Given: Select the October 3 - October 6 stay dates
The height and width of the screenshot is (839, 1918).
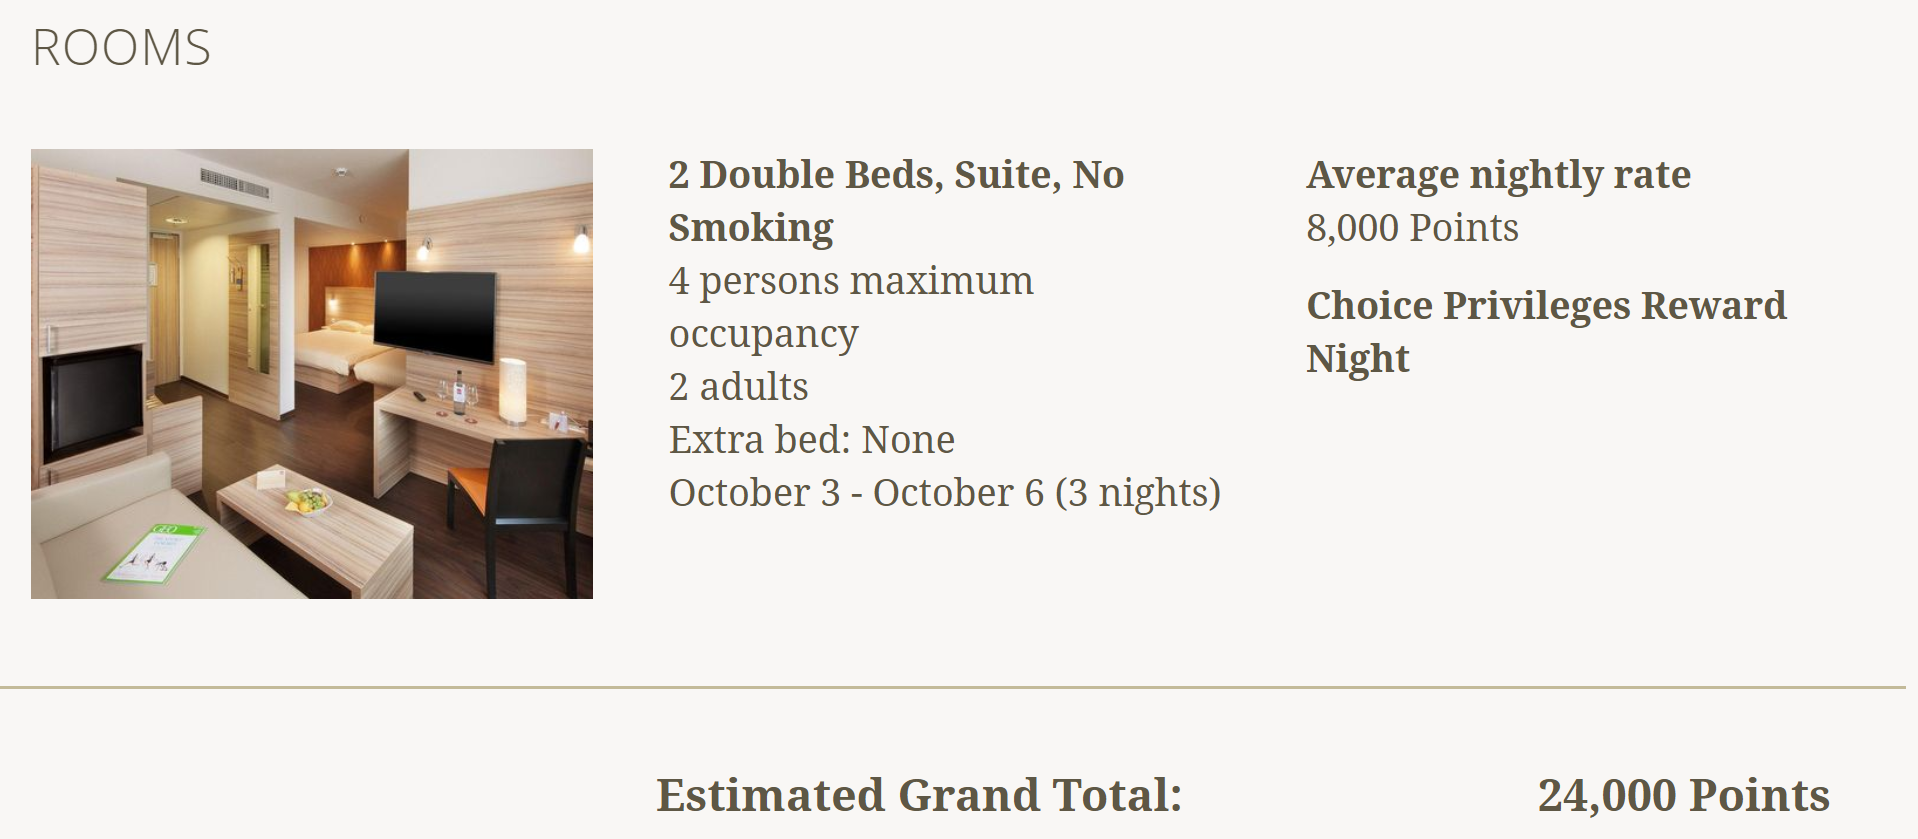Looking at the screenshot, I should [x=944, y=493].
